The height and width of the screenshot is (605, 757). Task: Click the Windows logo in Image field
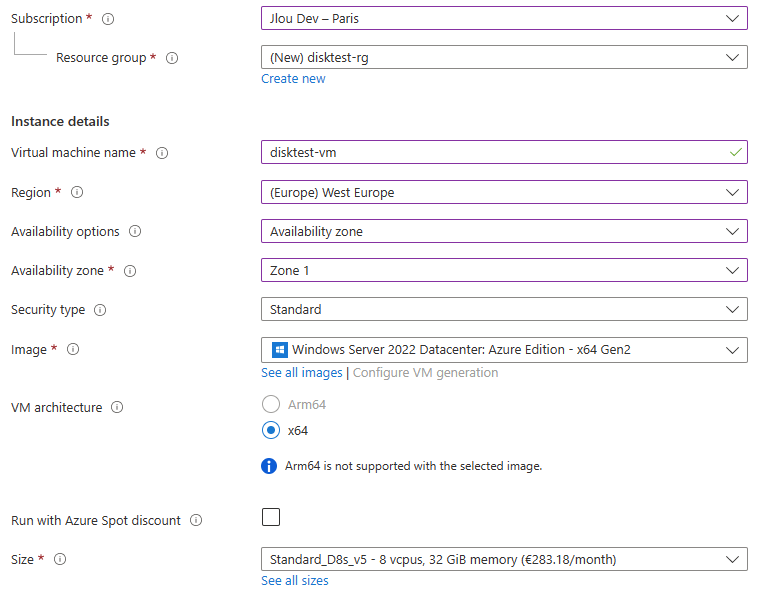click(x=280, y=350)
